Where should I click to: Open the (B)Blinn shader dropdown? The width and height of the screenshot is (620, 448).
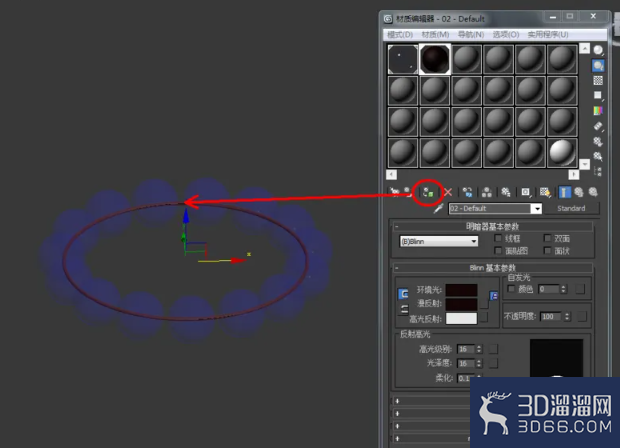[474, 241]
